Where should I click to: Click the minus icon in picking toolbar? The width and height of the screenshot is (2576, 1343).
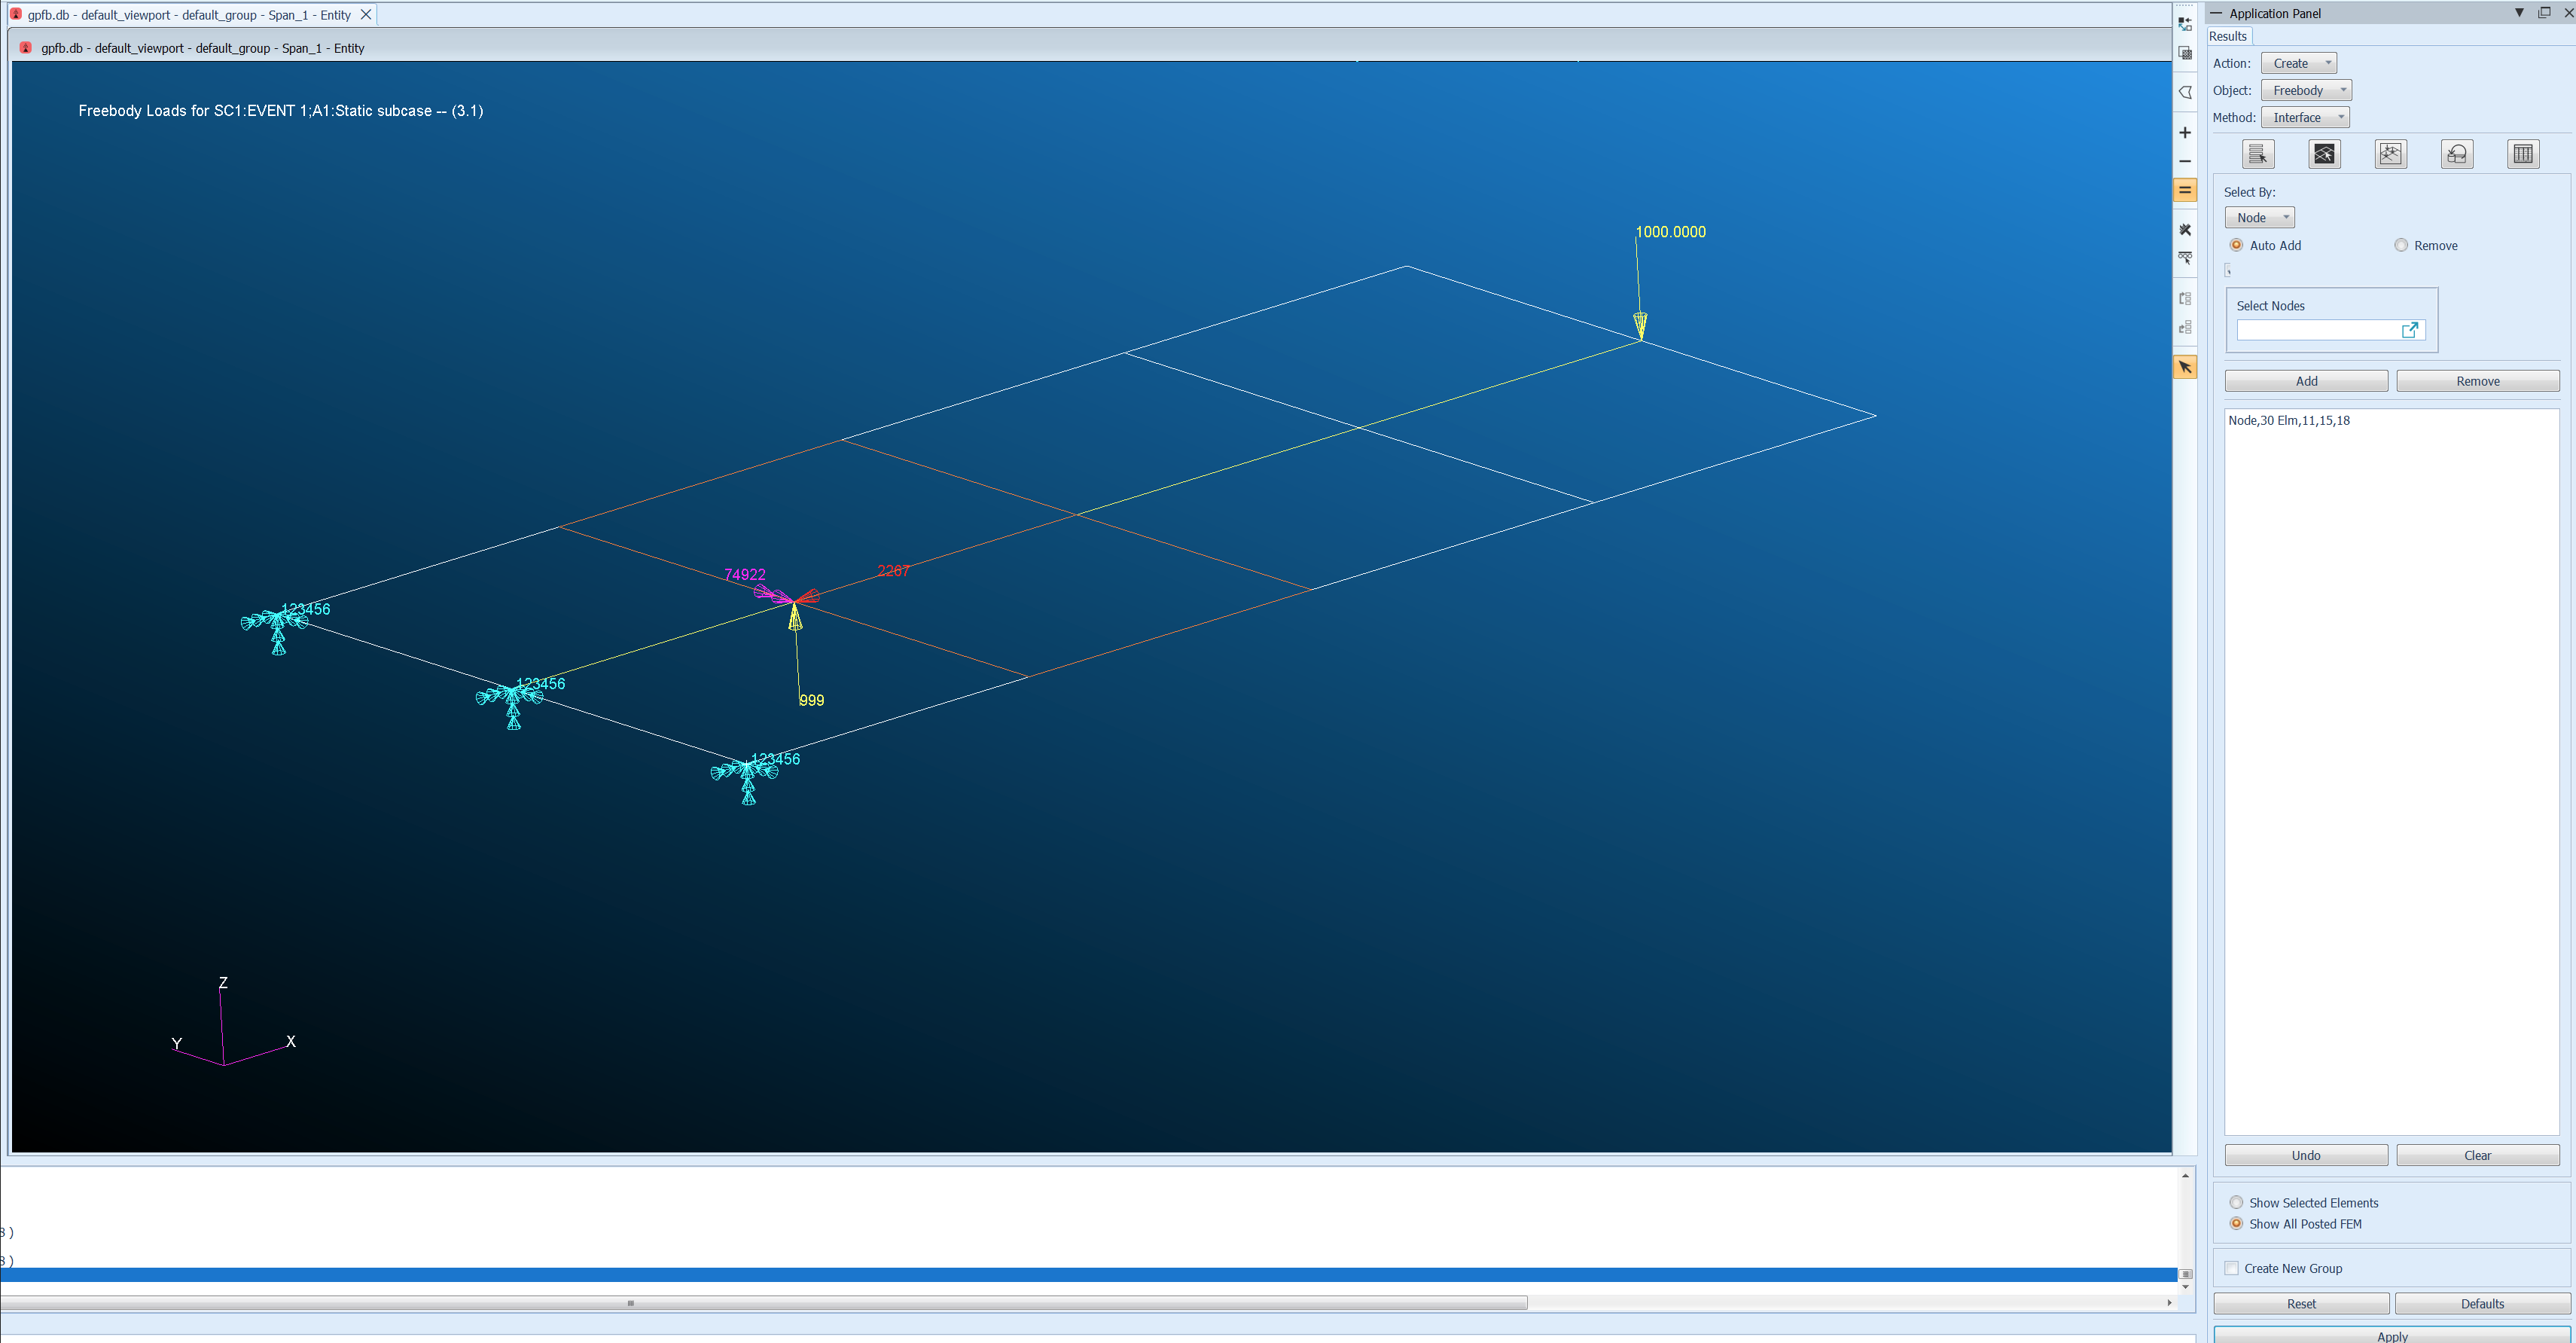[x=2185, y=161]
